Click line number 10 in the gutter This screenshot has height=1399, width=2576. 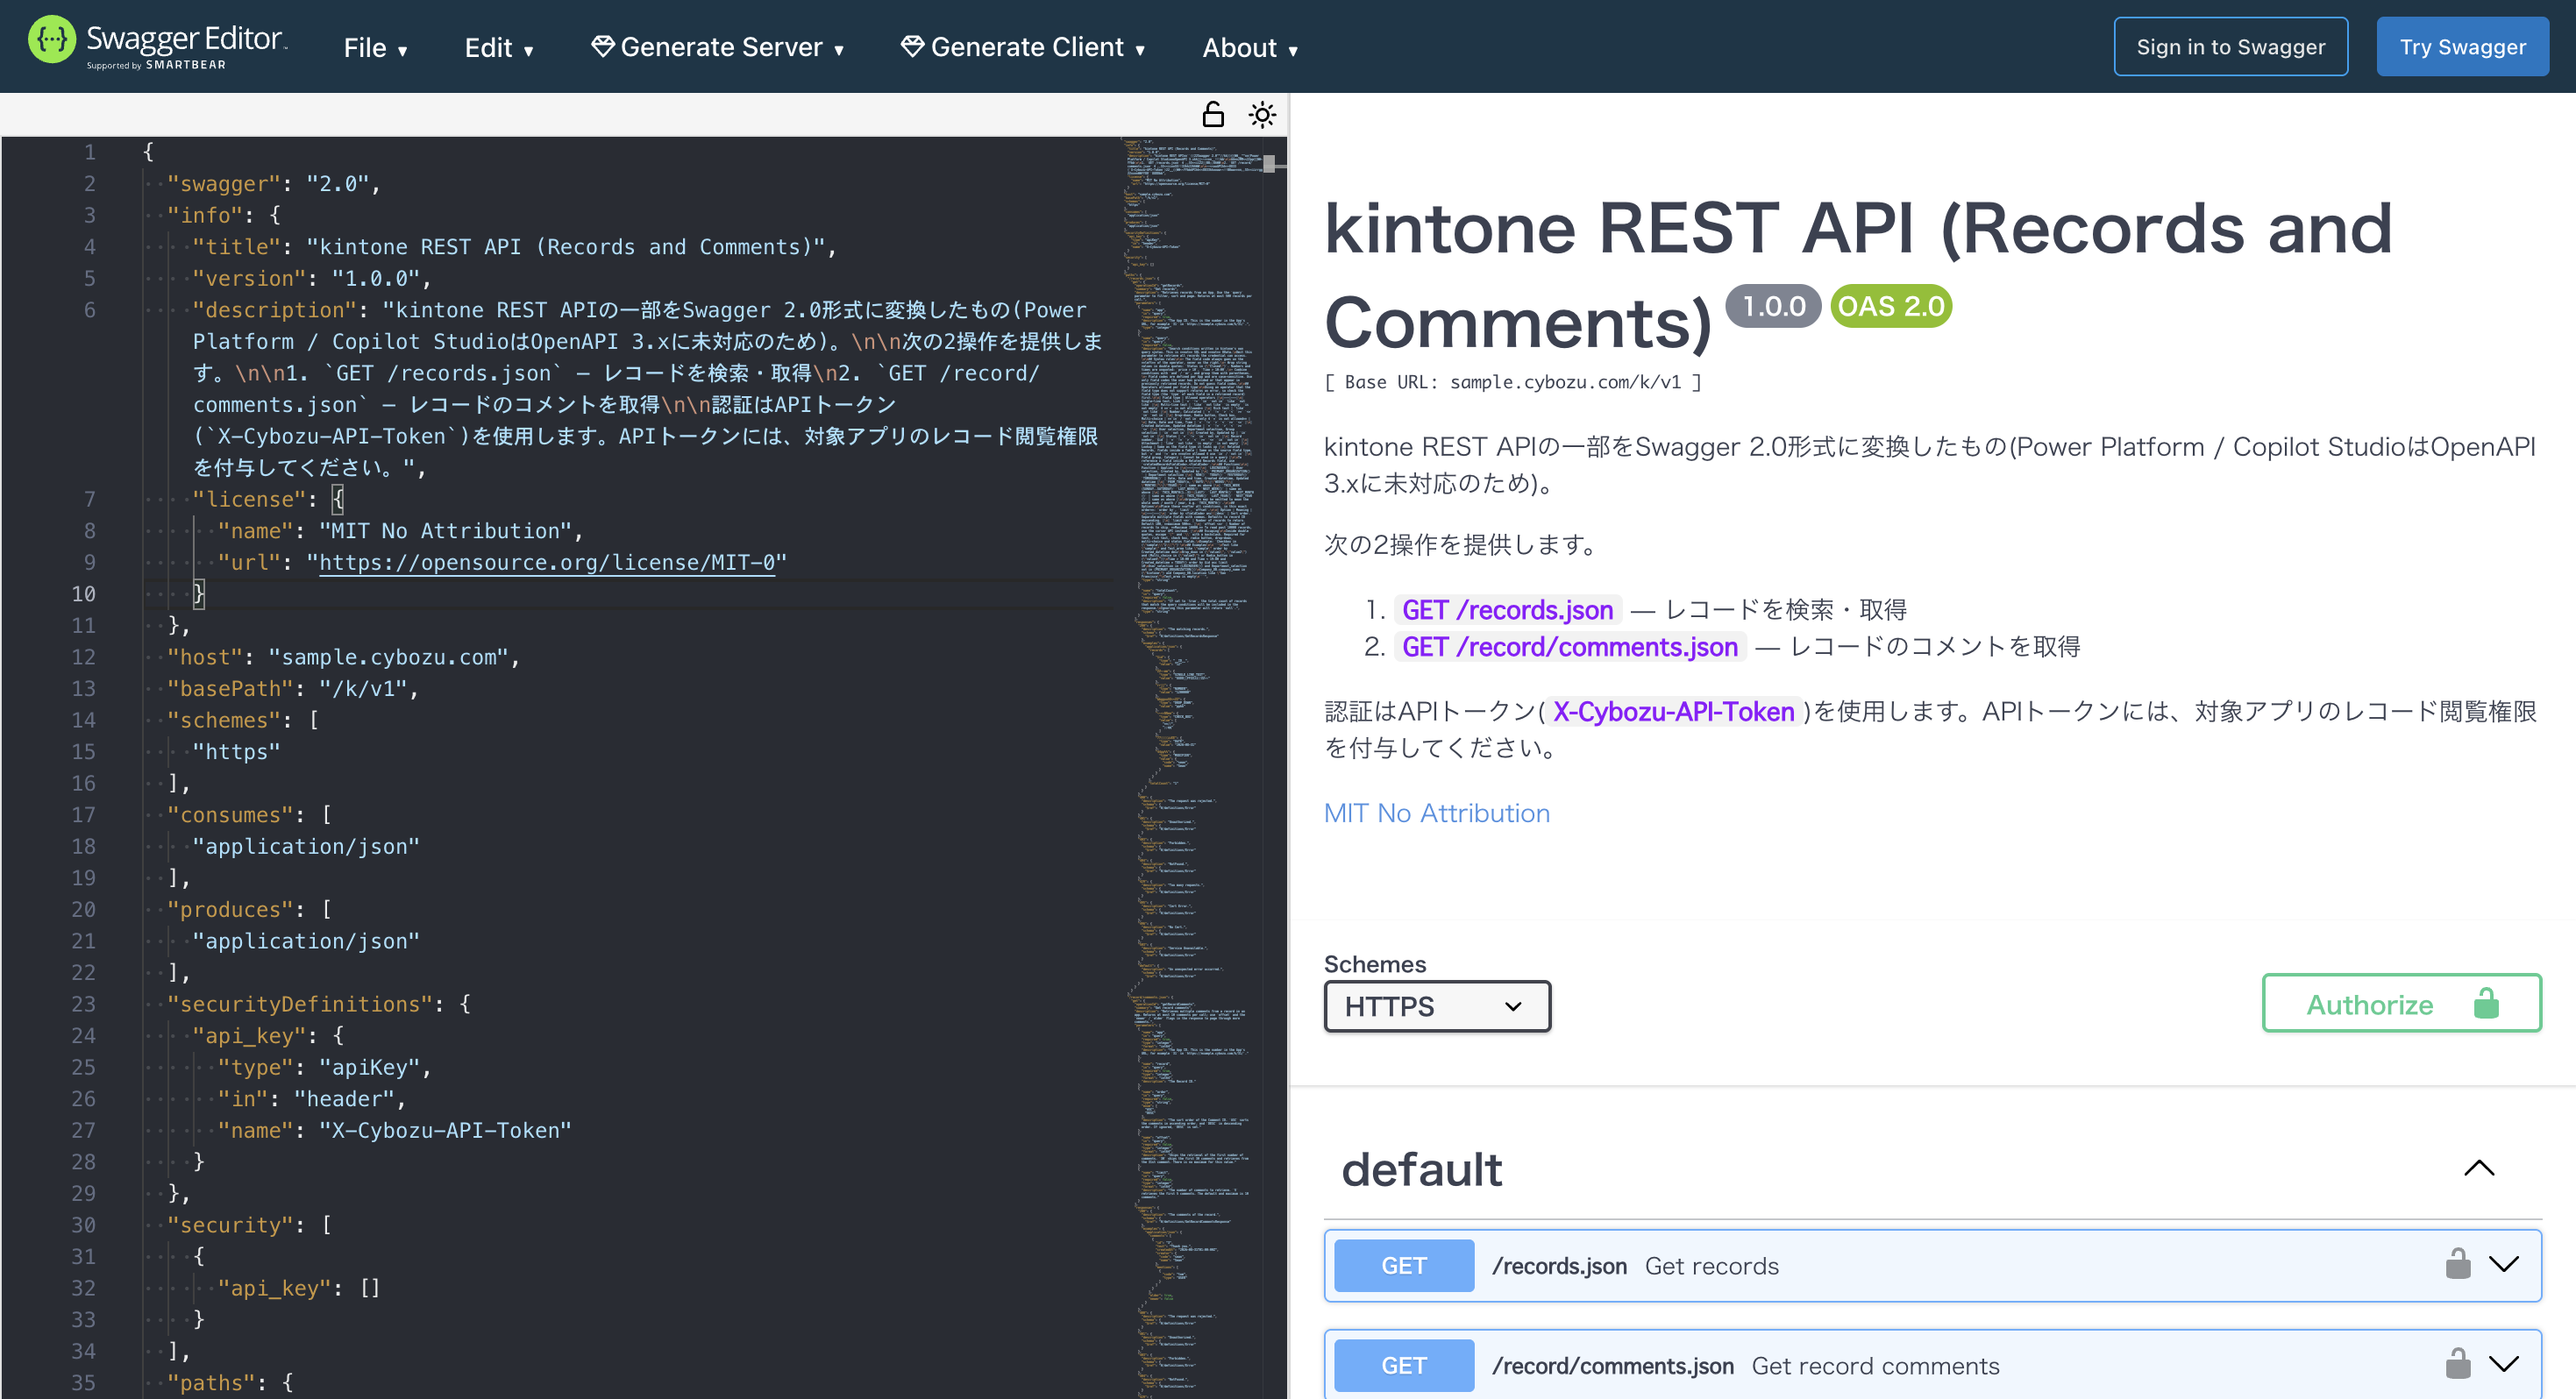[84, 594]
